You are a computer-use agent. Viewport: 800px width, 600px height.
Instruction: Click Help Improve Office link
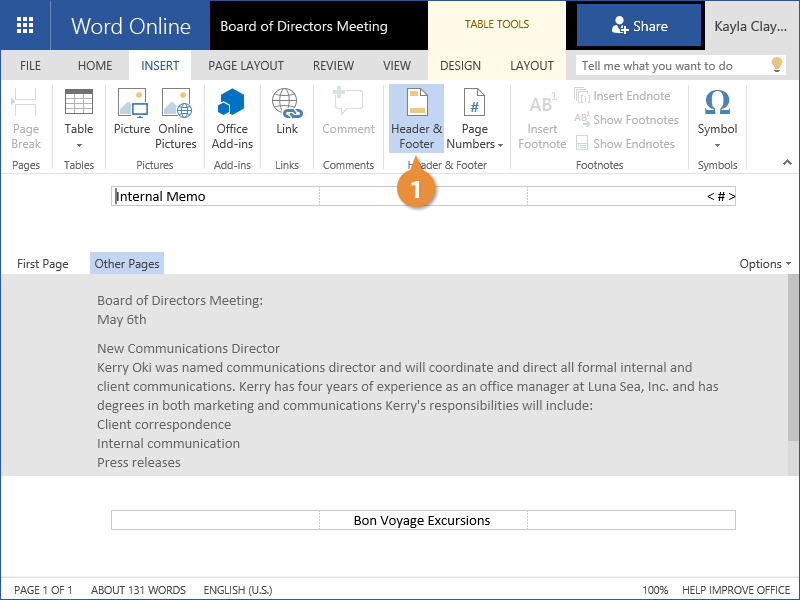(738, 590)
